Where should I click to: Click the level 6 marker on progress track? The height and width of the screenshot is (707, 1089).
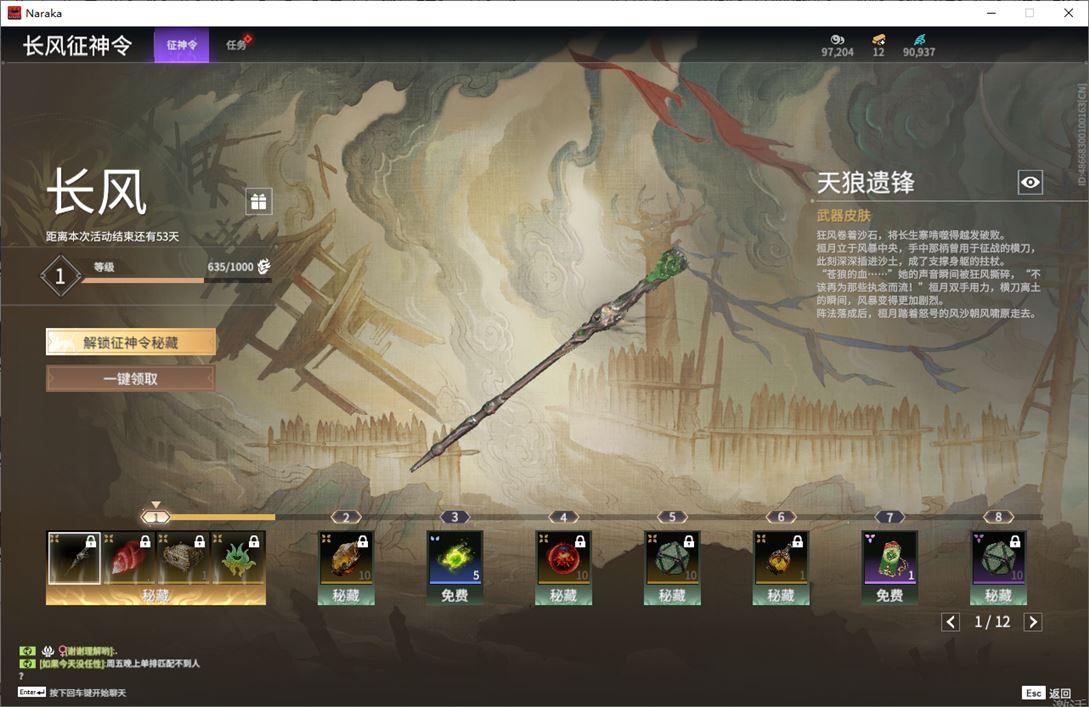click(x=781, y=517)
